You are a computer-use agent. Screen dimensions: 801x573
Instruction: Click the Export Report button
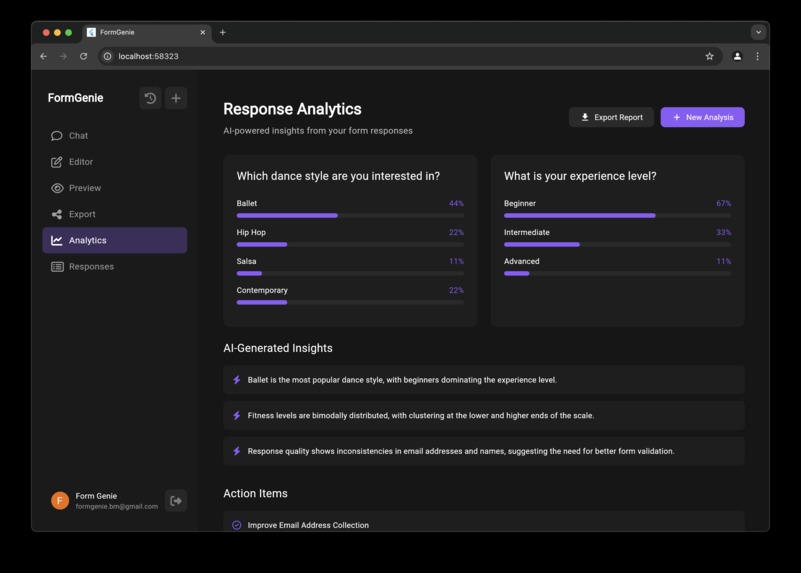pos(611,117)
